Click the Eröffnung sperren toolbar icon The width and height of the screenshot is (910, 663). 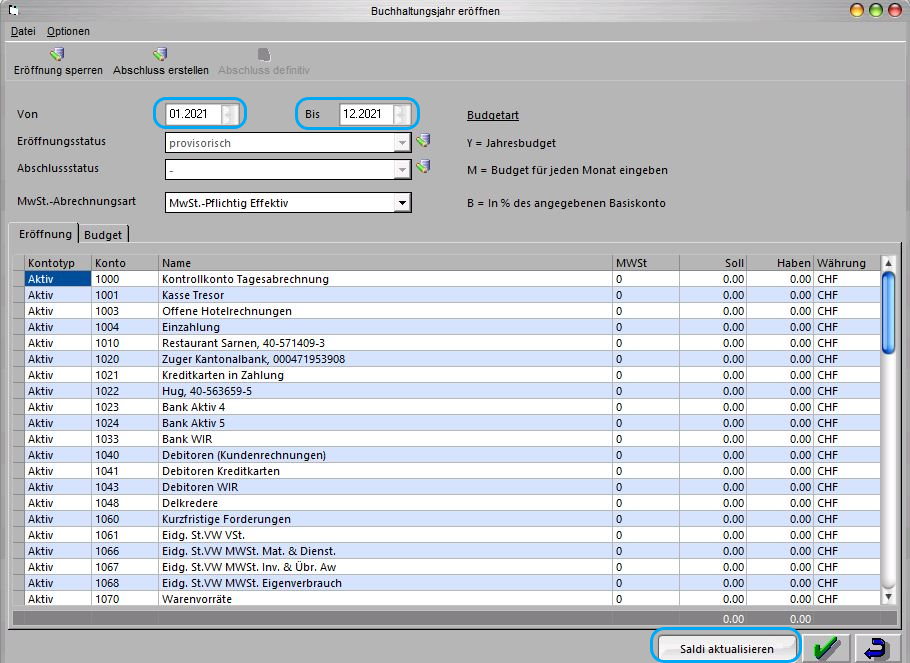pos(57,55)
